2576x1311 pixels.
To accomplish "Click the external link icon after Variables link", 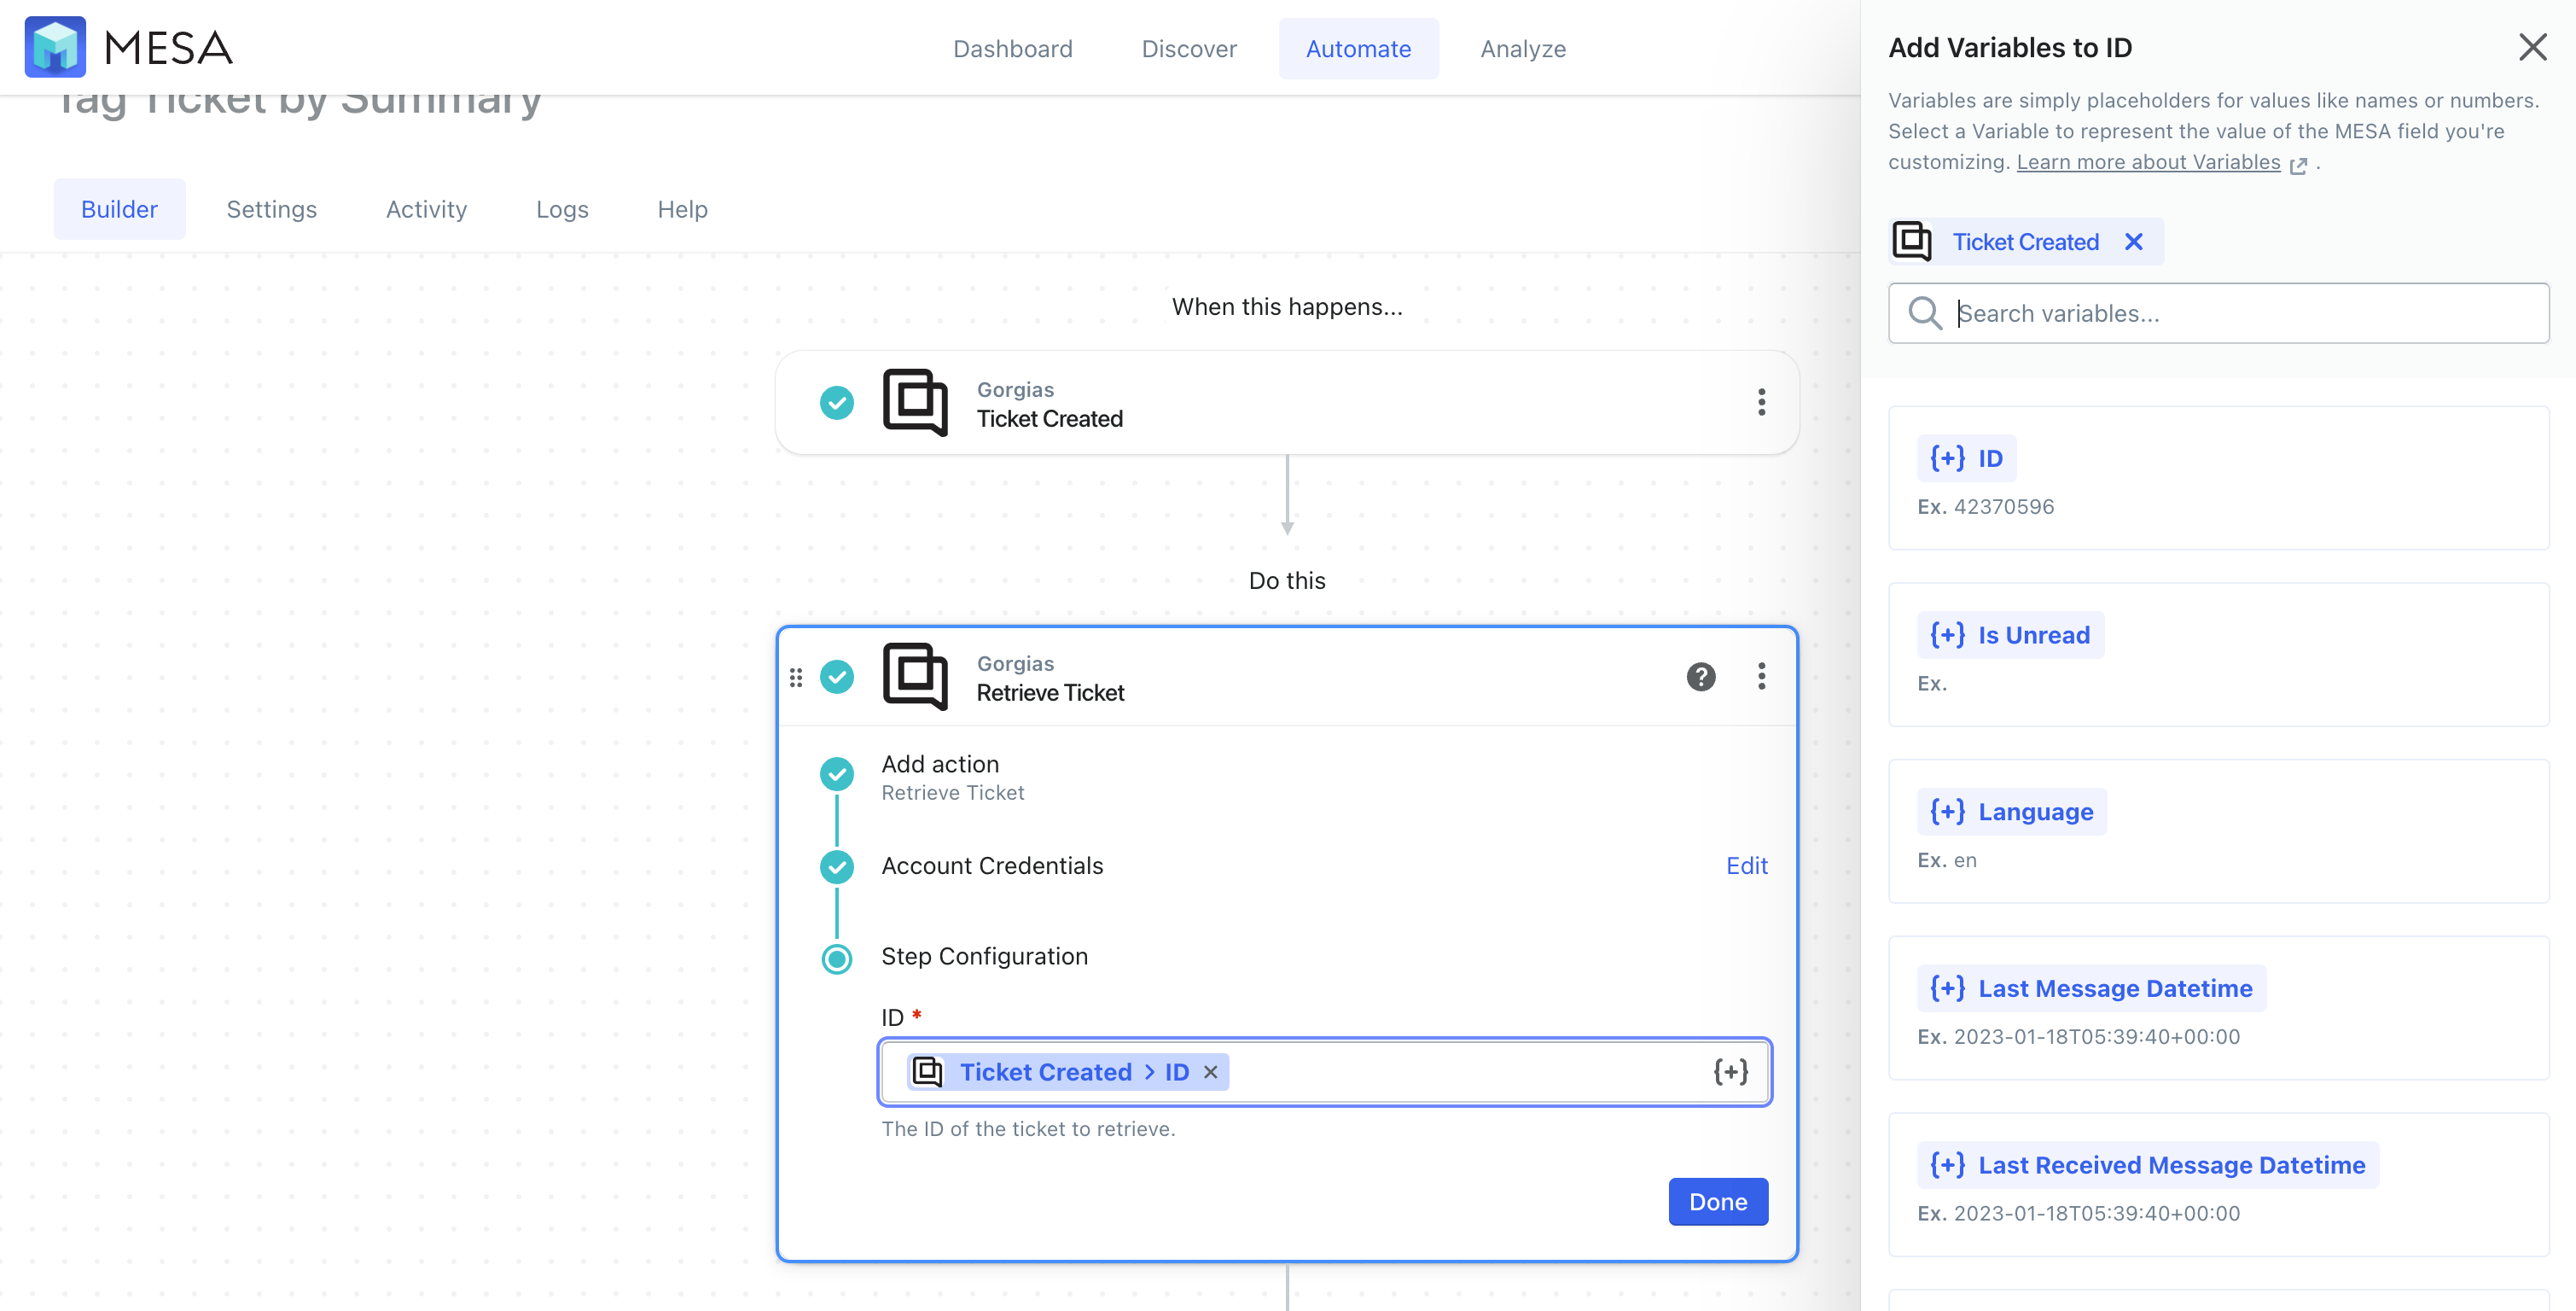I will coord(2298,165).
